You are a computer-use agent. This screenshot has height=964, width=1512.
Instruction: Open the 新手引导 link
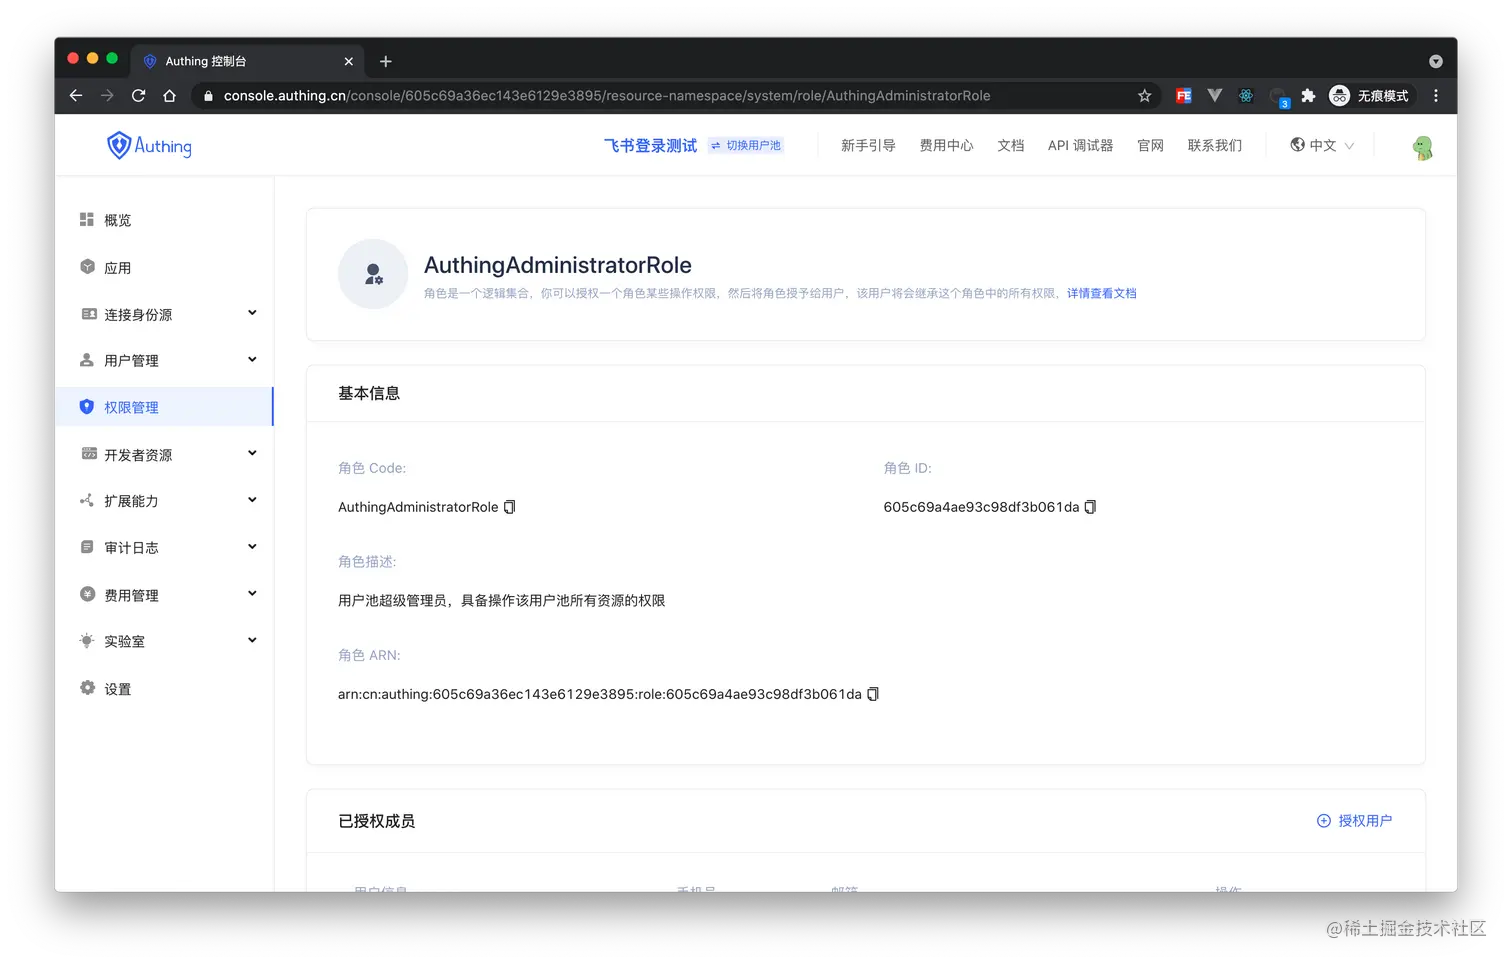point(868,146)
